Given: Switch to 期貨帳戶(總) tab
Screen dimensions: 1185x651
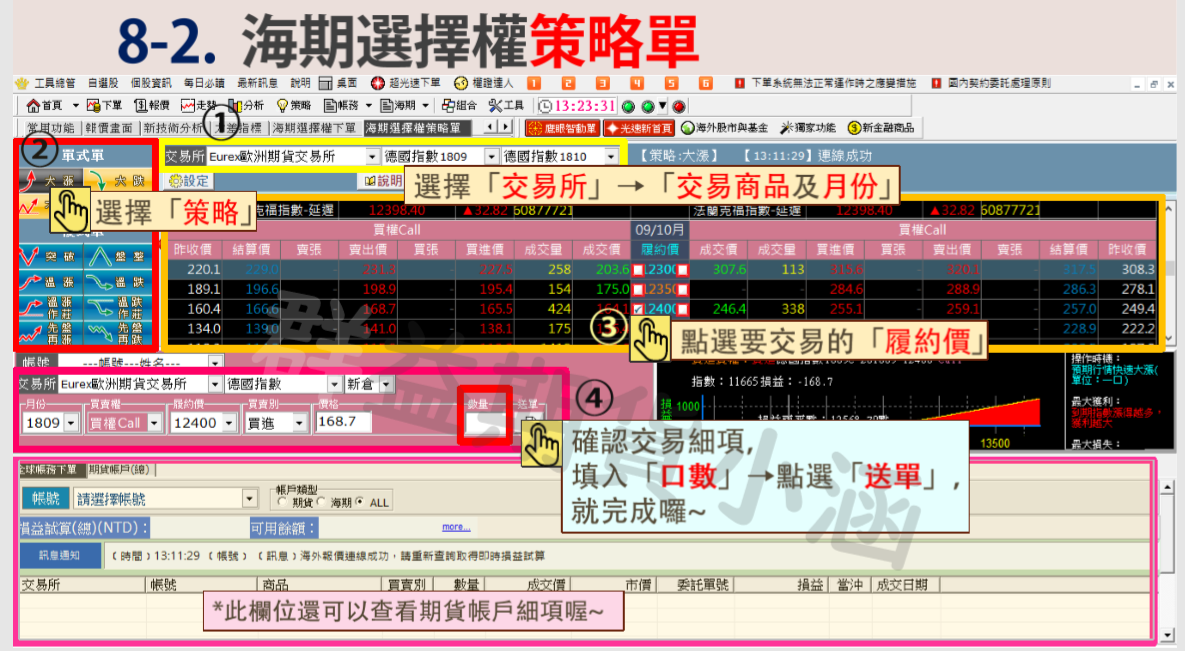Looking at the screenshot, I should [119, 470].
